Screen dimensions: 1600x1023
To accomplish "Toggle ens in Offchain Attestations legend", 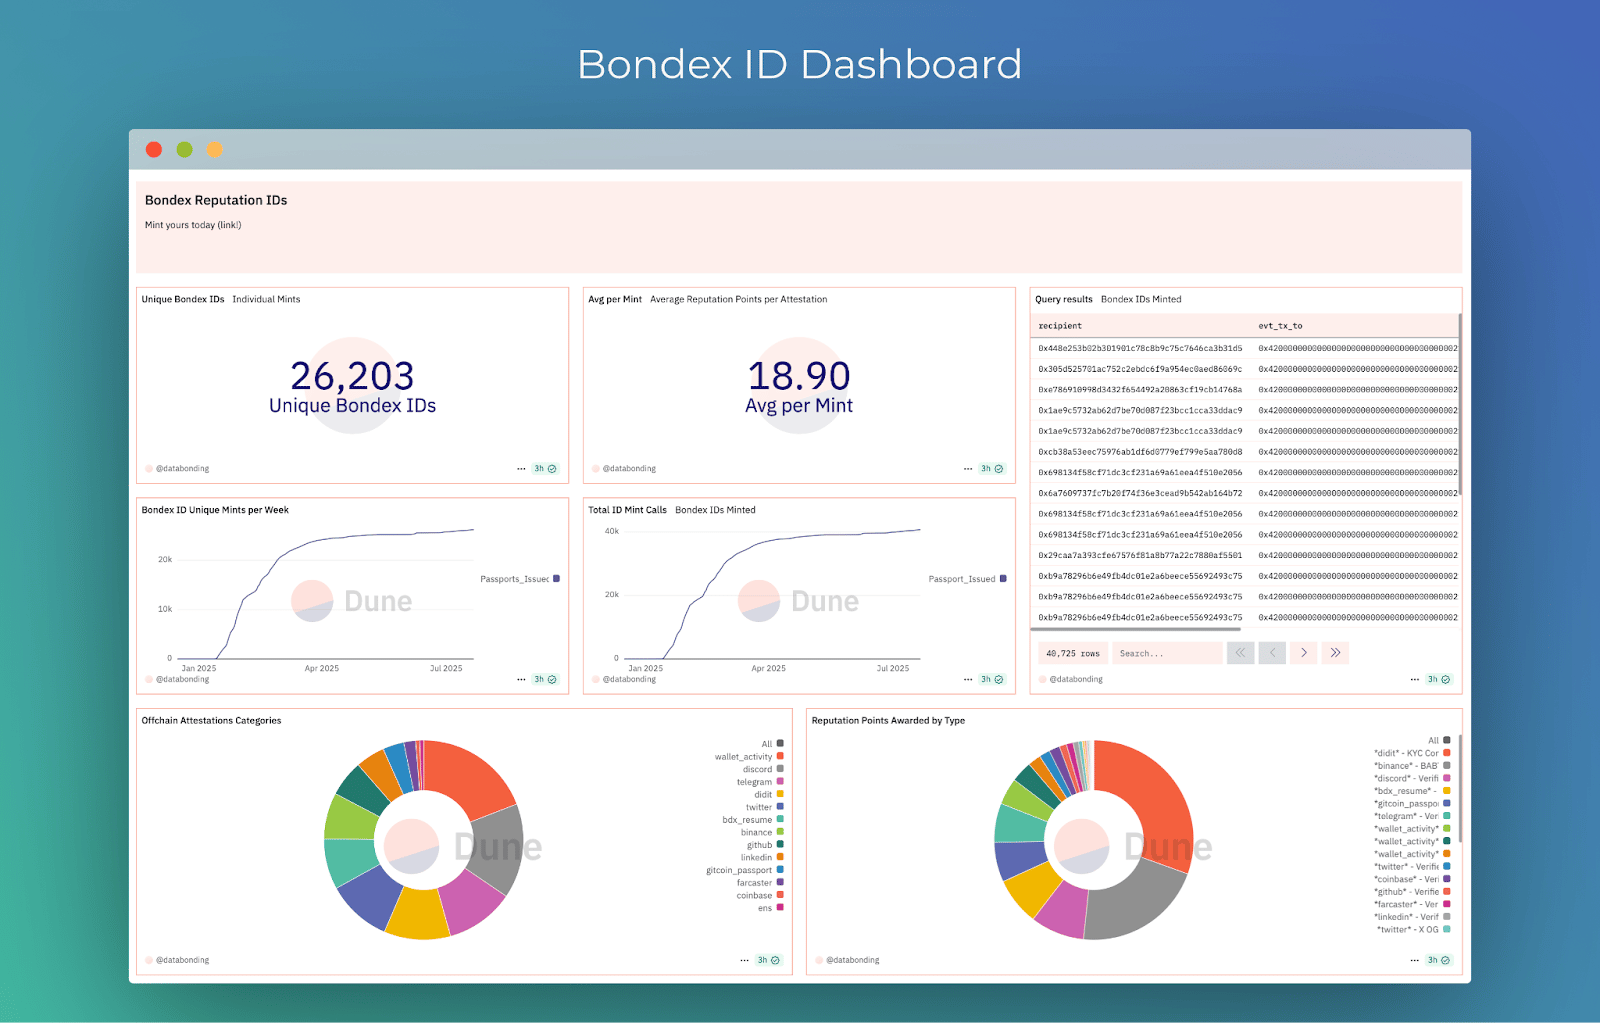I will pos(771,908).
